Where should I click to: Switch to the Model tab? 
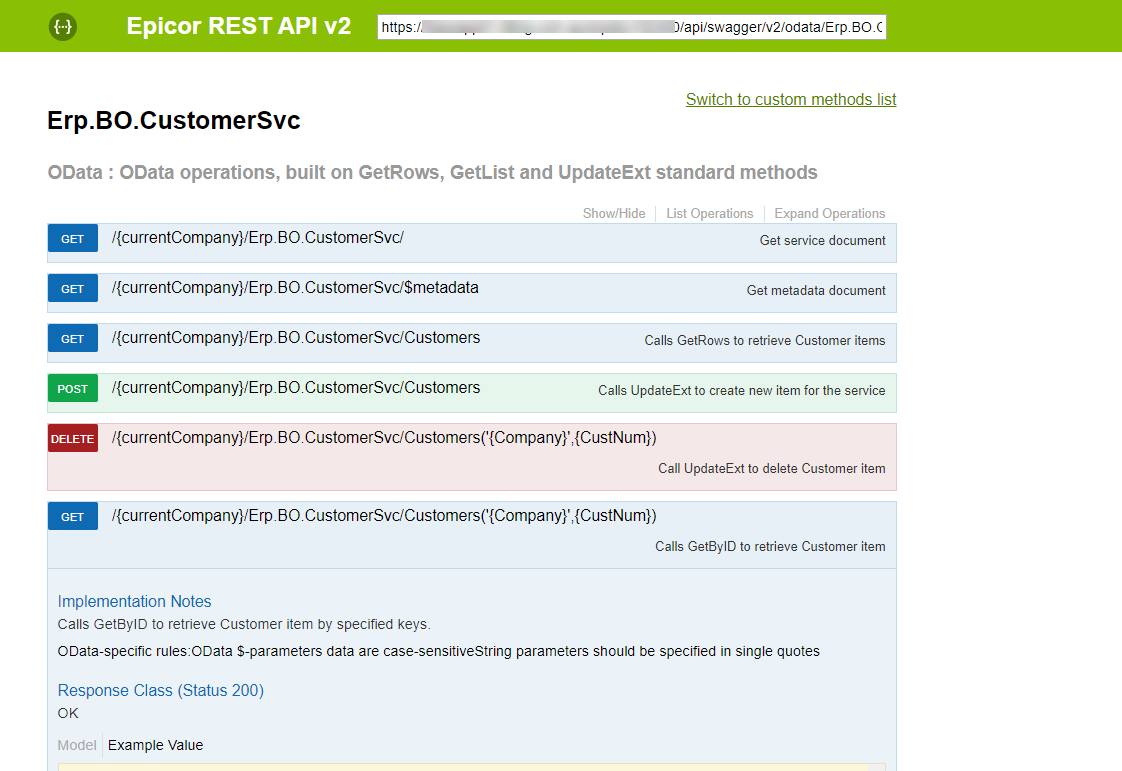pyautogui.click(x=77, y=745)
